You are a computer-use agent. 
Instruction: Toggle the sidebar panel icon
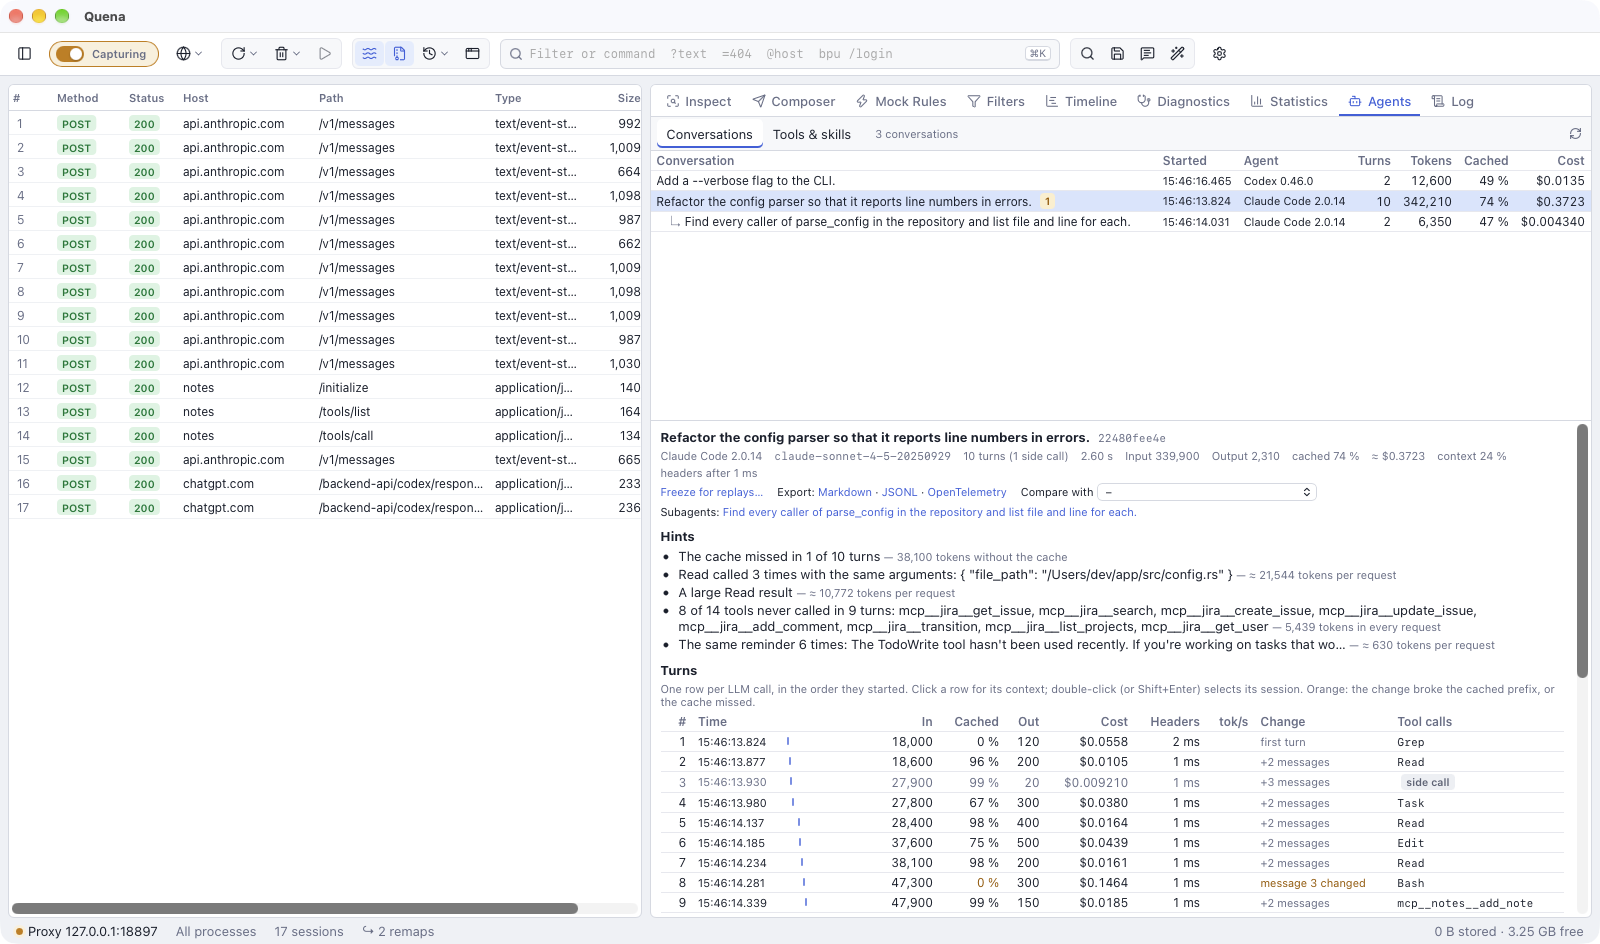point(25,54)
